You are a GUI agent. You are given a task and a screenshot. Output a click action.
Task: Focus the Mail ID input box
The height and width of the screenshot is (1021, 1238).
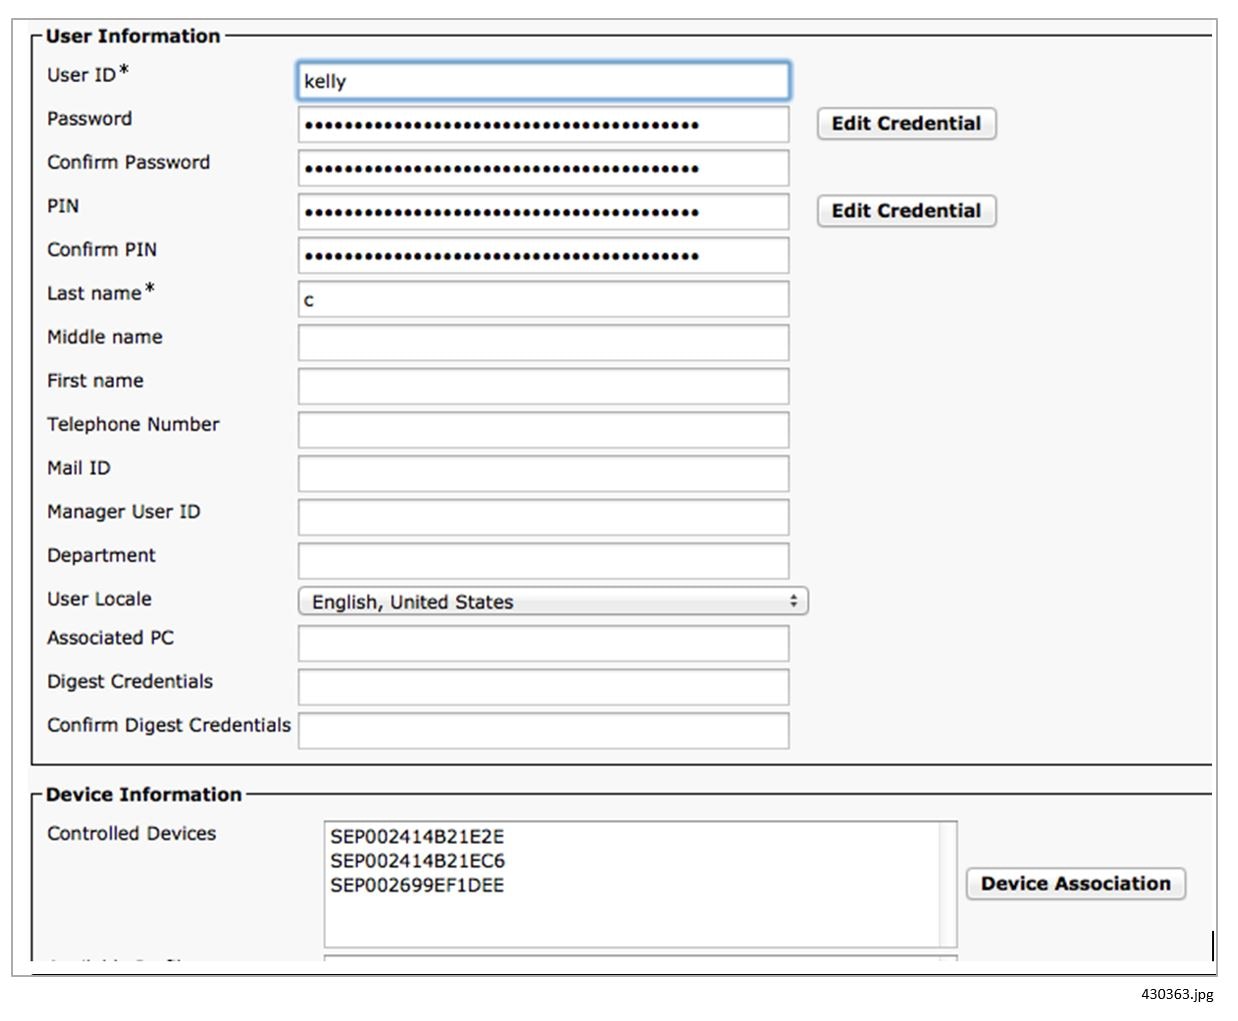pyautogui.click(x=543, y=472)
